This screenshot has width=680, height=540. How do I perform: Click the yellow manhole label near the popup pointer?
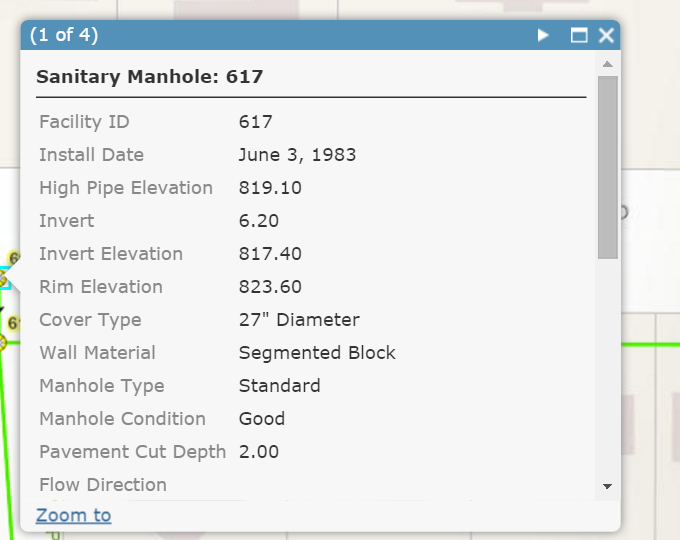click(14, 258)
